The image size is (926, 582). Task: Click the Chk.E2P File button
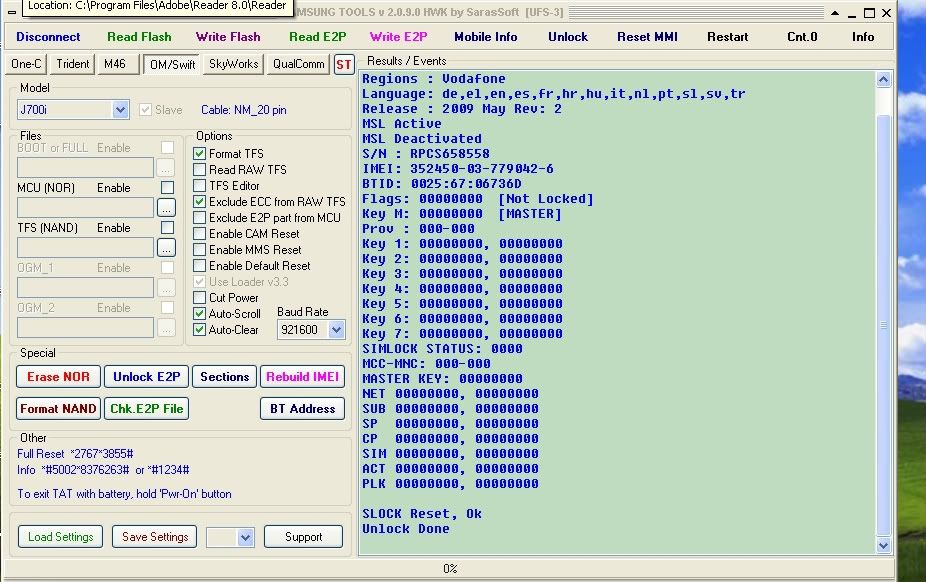click(x=146, y=408)
